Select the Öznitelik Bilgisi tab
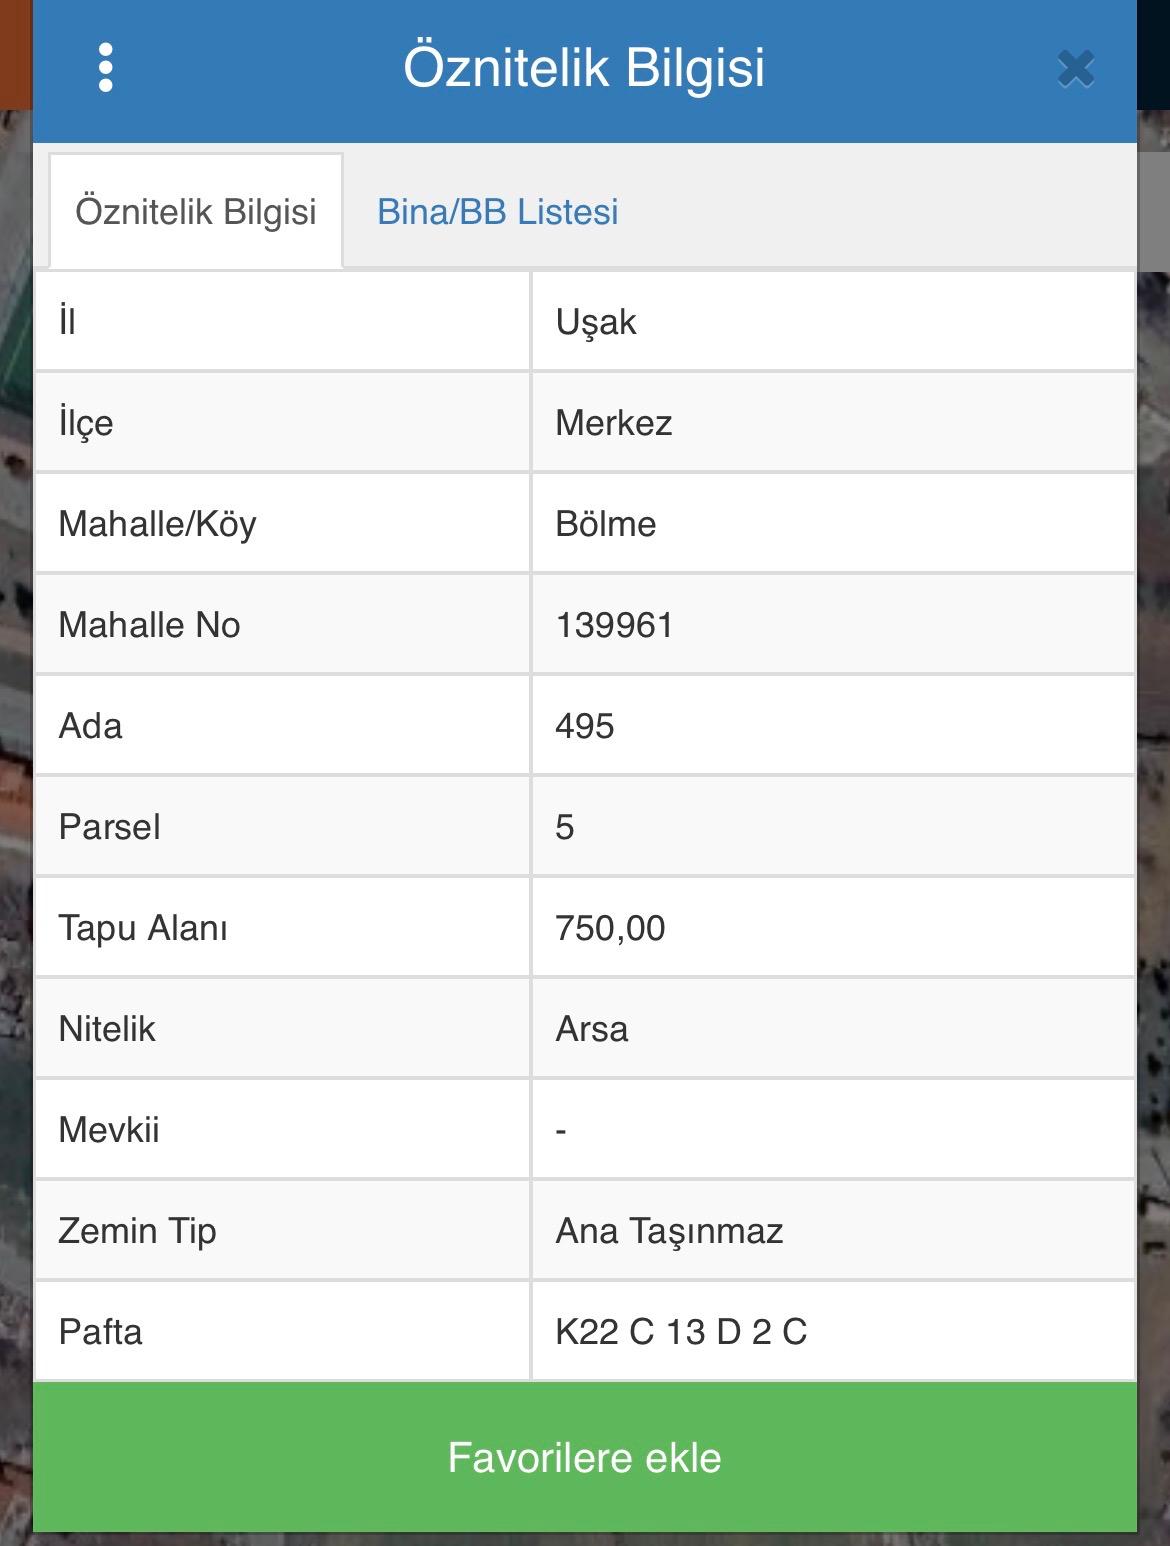1170x1546 pixels. (196, 211)
